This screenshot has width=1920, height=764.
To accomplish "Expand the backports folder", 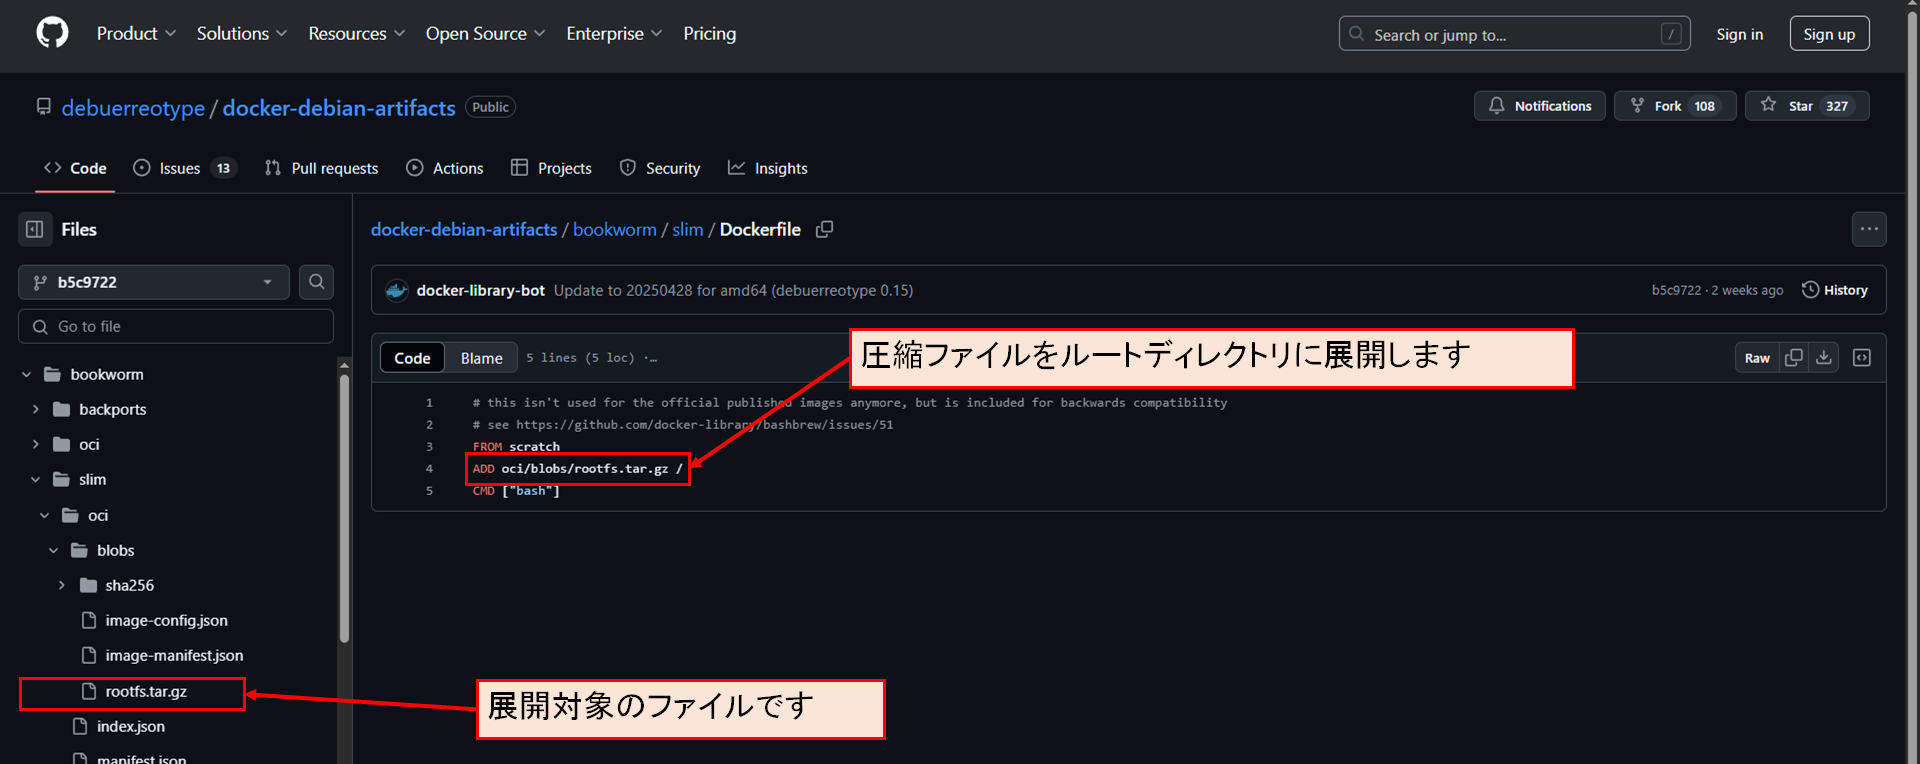I will (35, 409).
